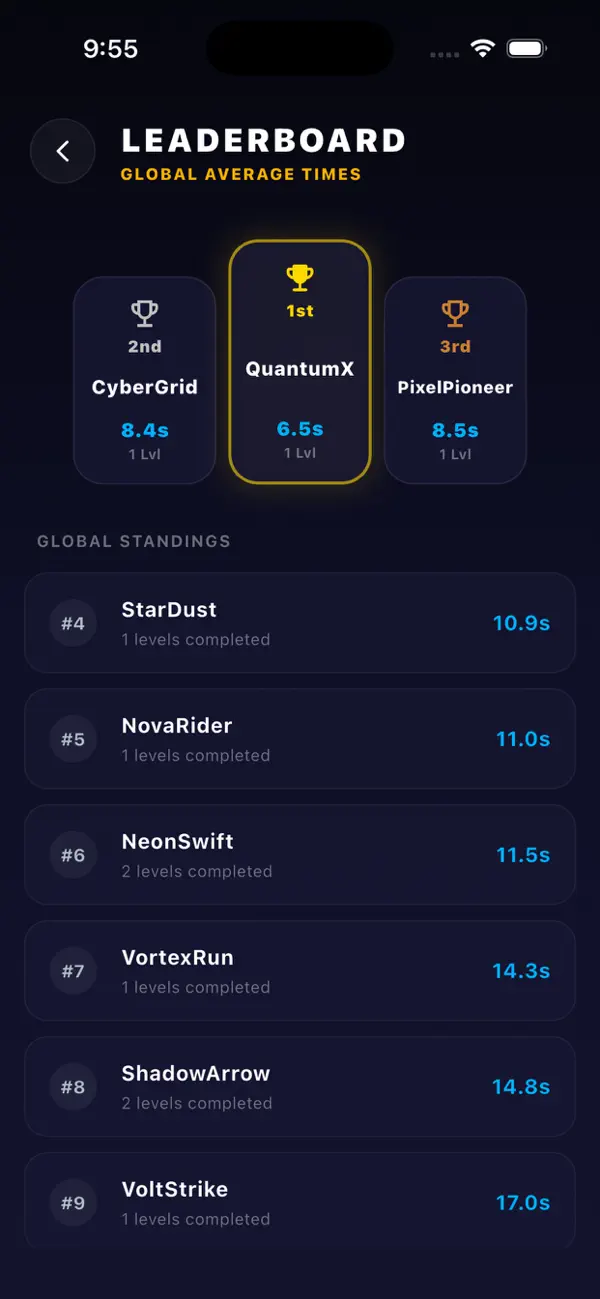Viewport: 600px width, 1299px height.
Task: Select the VortexRun standings row
Action: 300,971
